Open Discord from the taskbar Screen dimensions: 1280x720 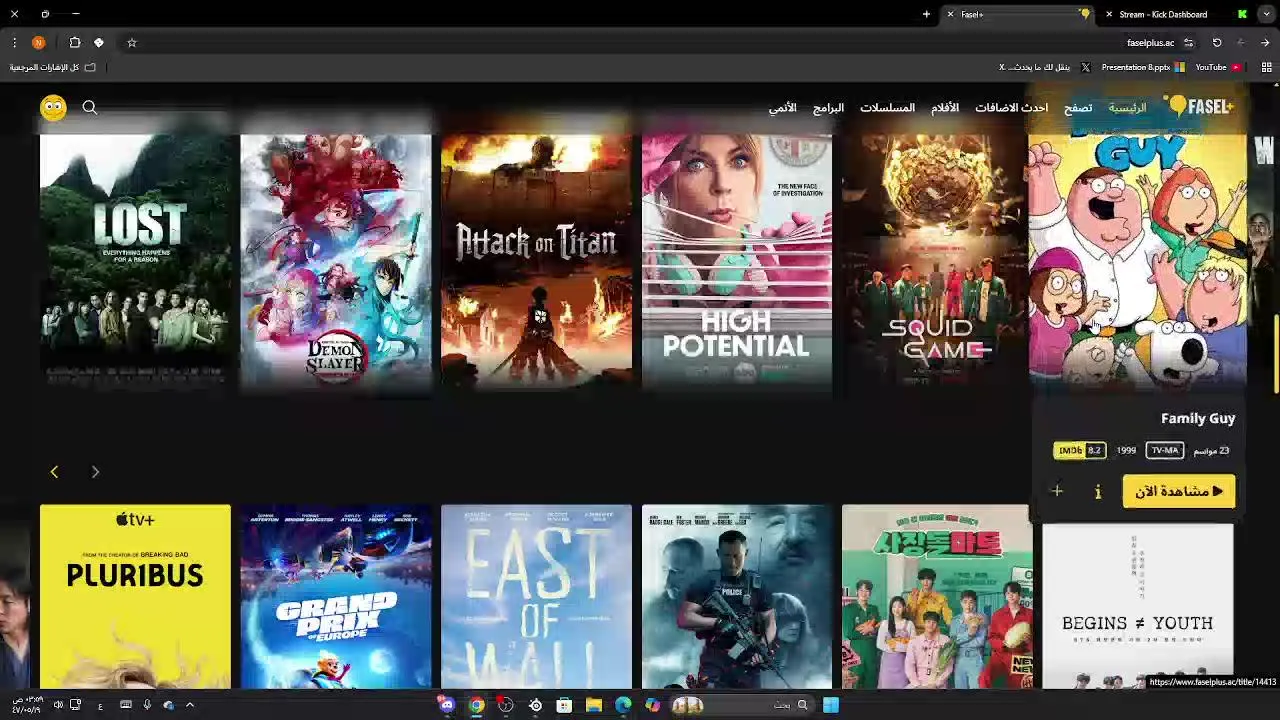coord(447,705)
